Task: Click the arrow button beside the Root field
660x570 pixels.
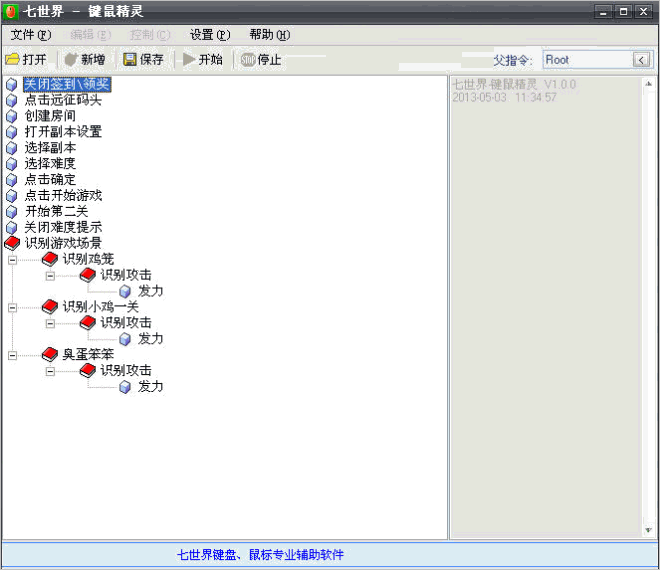Action: [x=641, y=60]
